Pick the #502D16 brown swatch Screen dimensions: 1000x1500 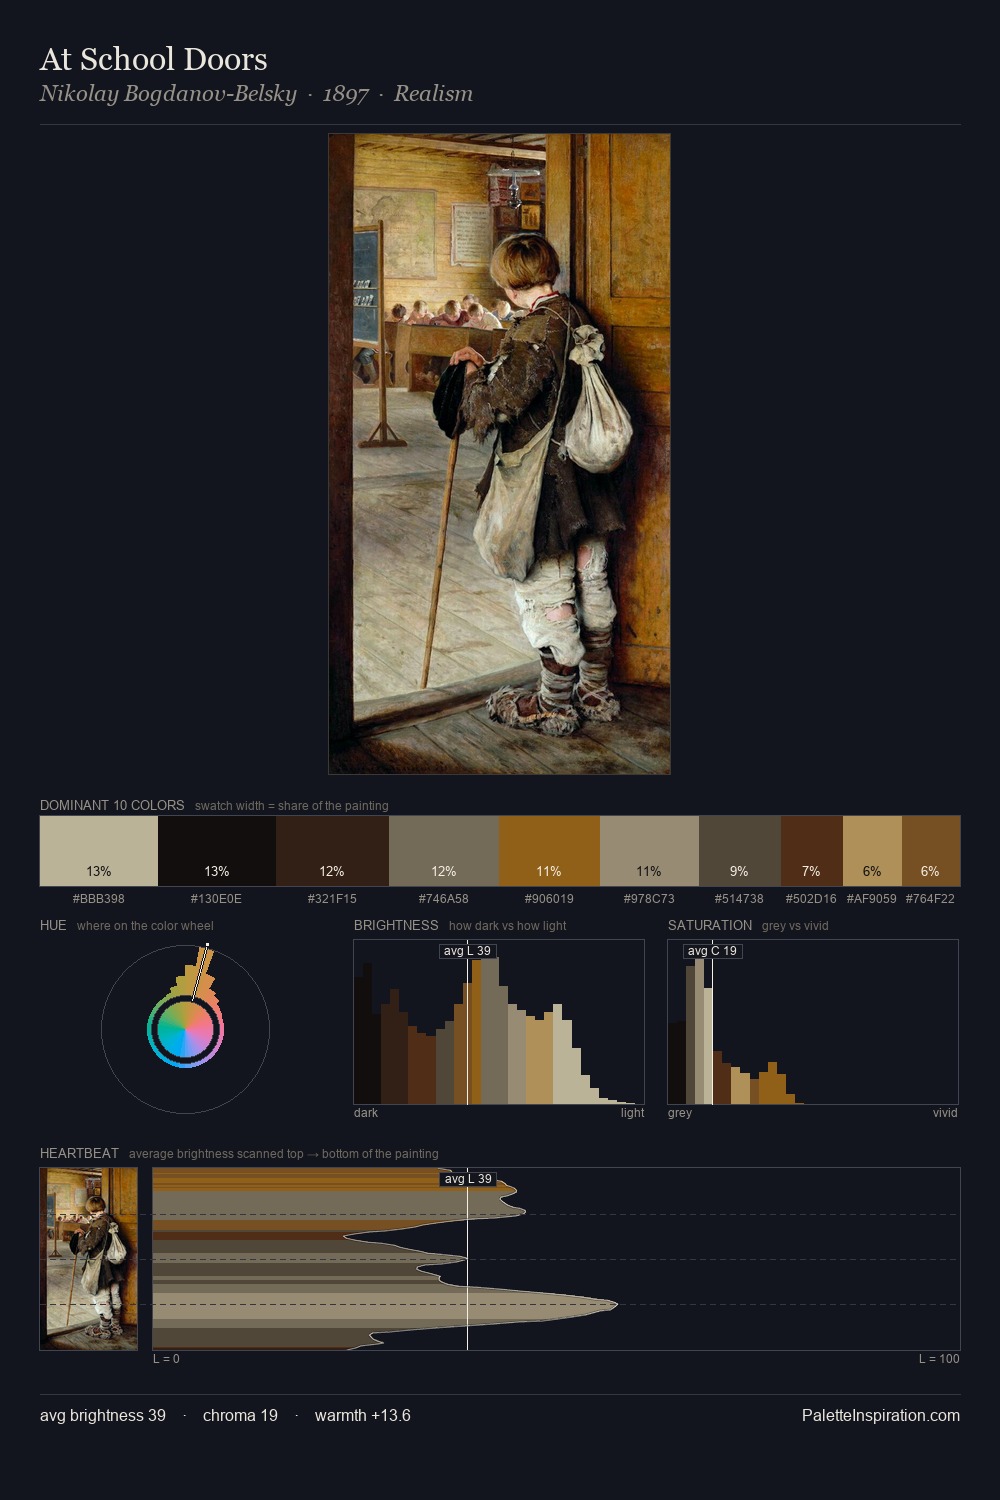(812, 851)
